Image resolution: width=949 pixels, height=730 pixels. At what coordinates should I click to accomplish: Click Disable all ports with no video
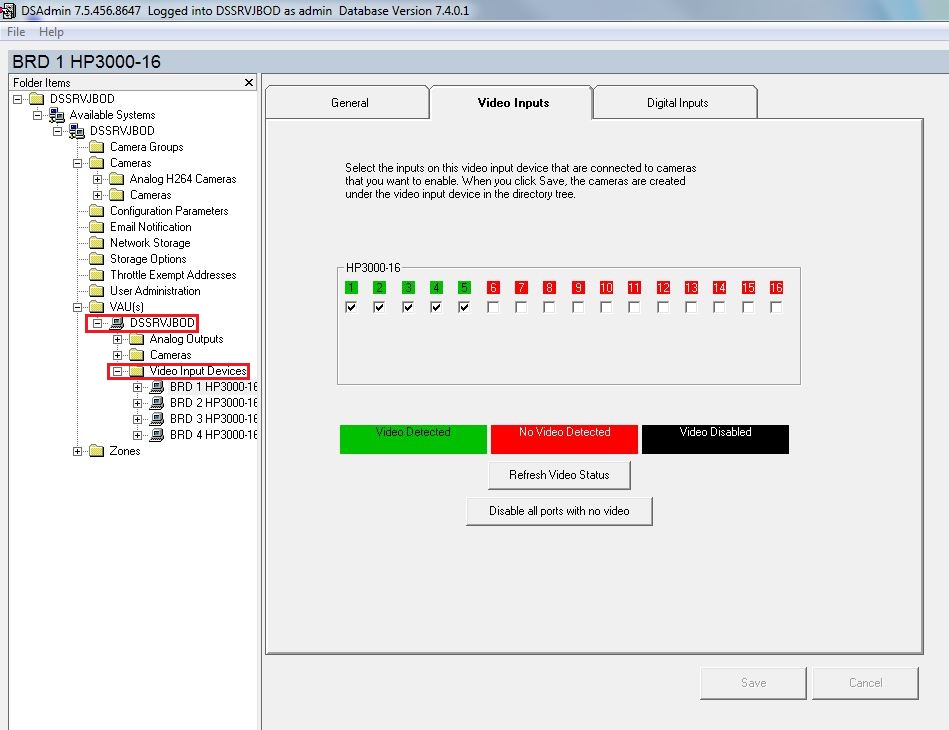(558, 510)
